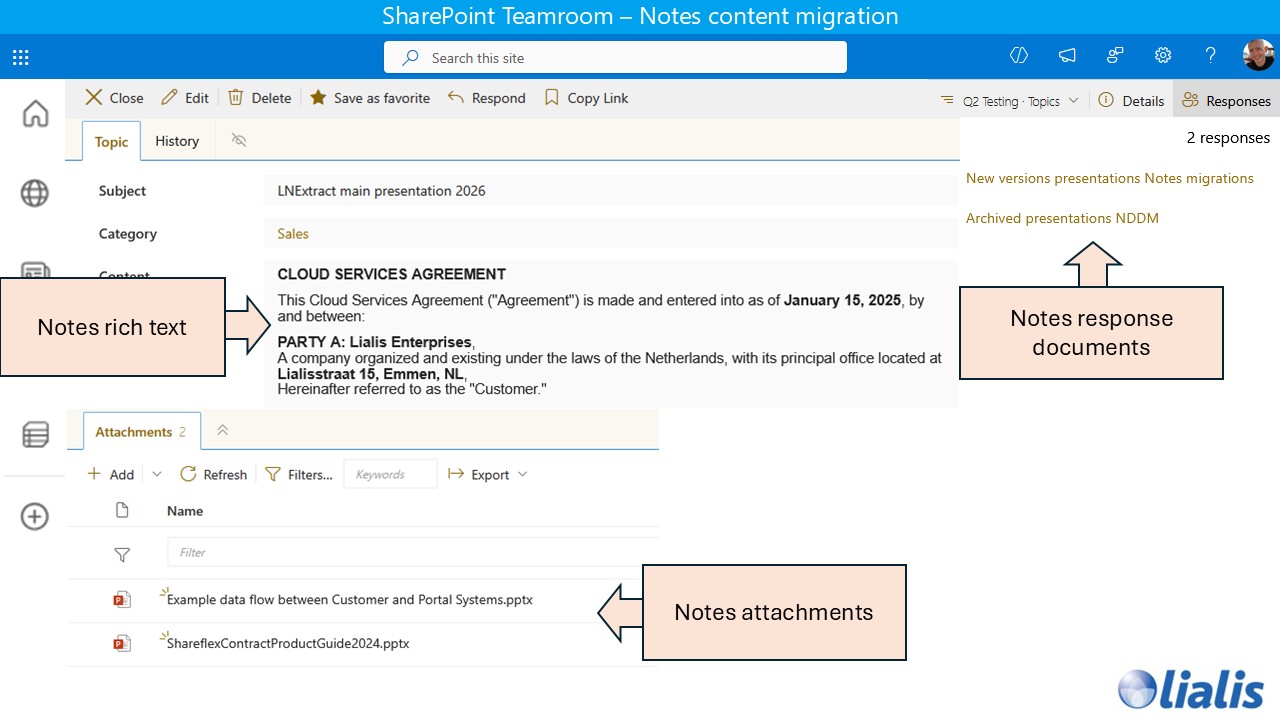
Task: Click the funnel icon in the attachments filter row
Action: [122, 554]
